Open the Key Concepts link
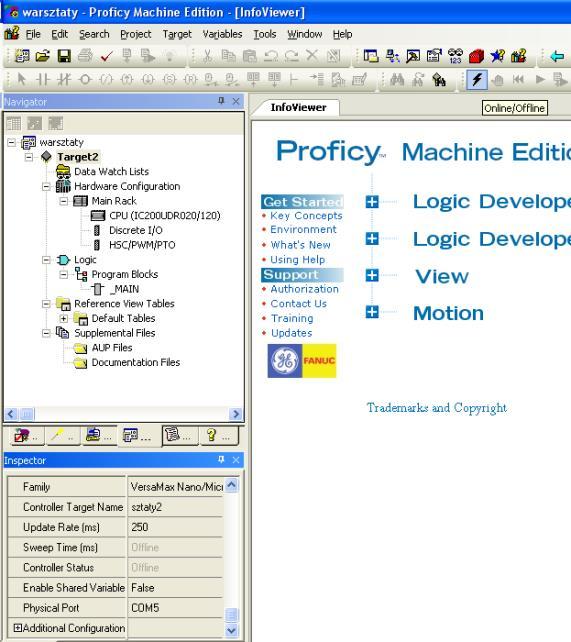Viewport: 571px width, 642px height. tap(306, 216)
